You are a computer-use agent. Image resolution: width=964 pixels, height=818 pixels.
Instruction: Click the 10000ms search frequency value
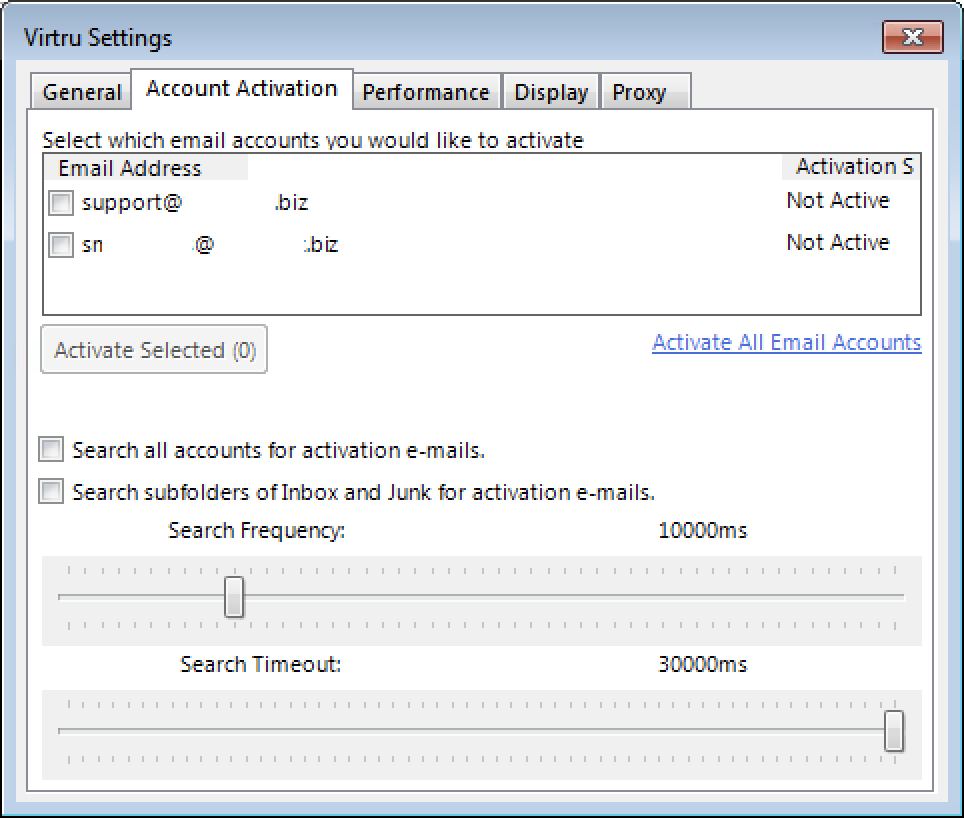702,530
